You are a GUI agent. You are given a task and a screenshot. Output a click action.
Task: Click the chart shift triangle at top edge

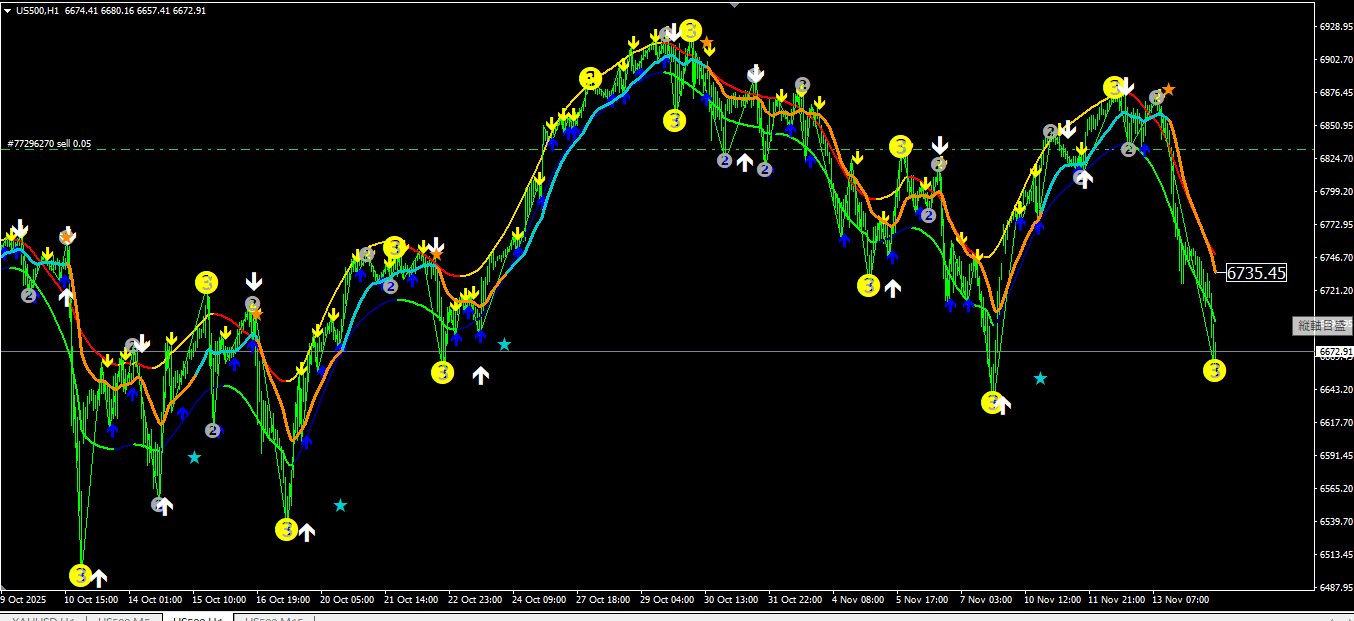click(x=735, y=4)
